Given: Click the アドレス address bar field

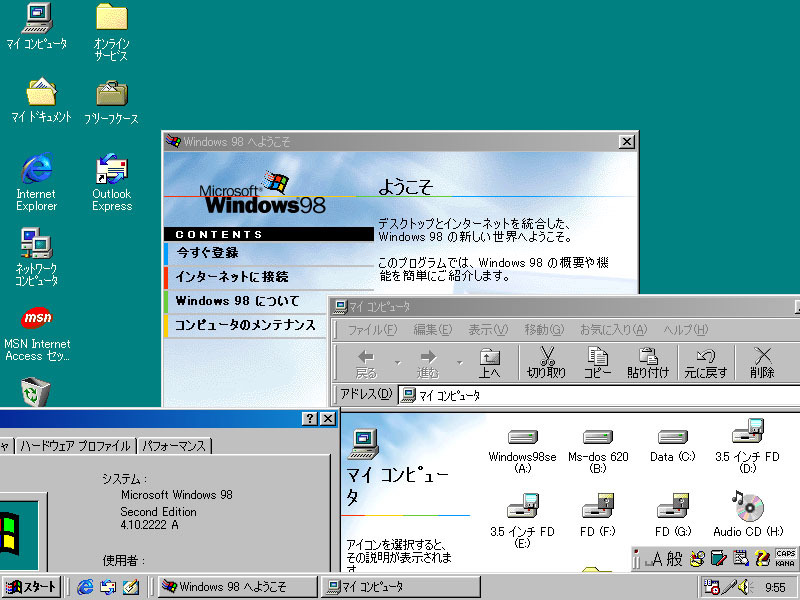Looking at the screenshot, I should pos(600,395).
